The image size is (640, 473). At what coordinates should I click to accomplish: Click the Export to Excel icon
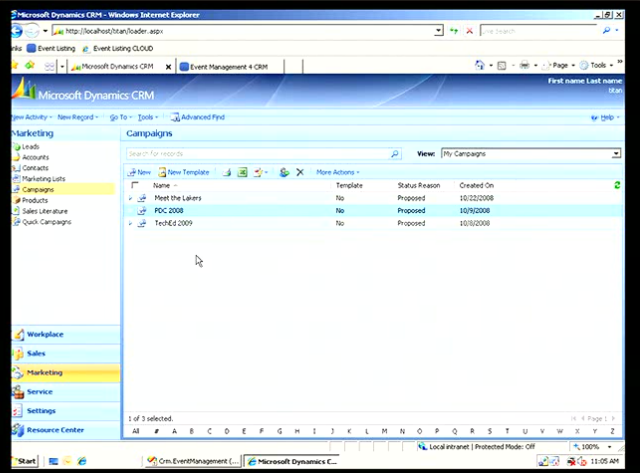(x=243, y=172)
